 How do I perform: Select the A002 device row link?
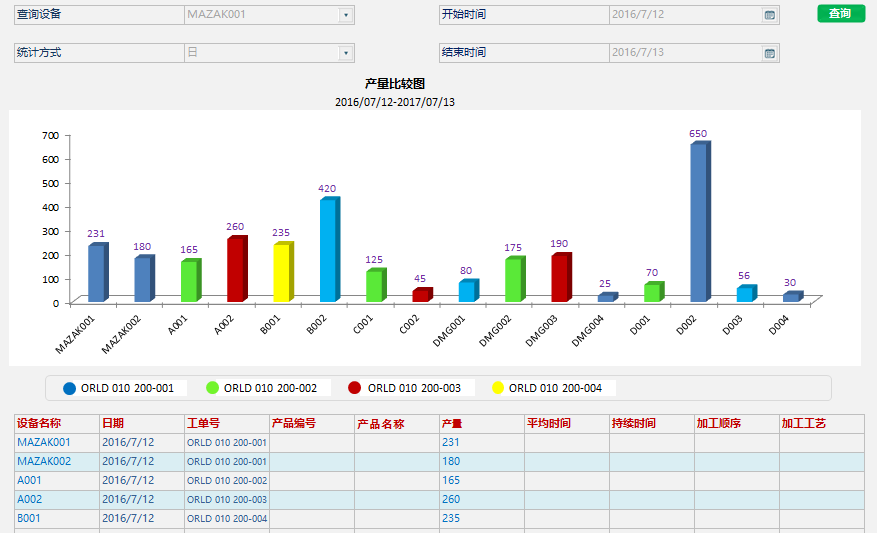29,499
